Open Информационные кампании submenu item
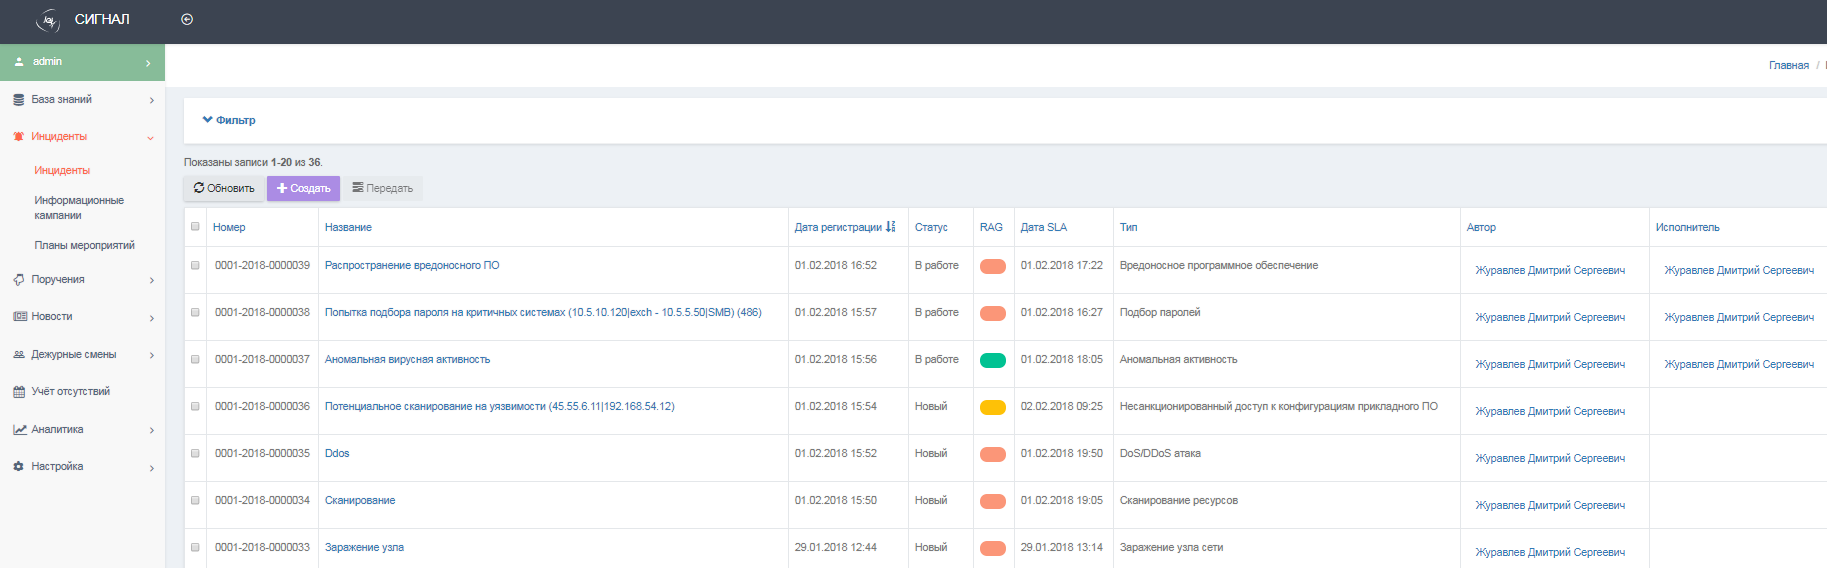 [79, 208]
